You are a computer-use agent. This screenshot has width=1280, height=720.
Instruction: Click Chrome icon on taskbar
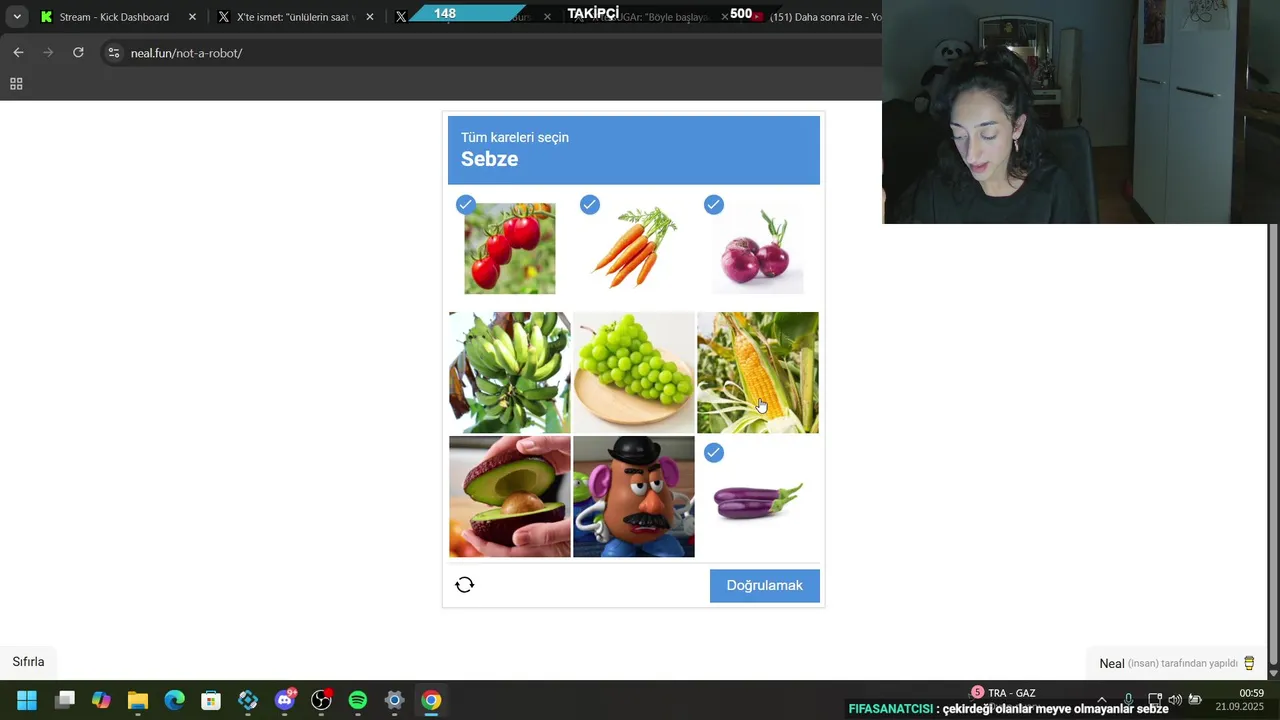coord(431,700)
